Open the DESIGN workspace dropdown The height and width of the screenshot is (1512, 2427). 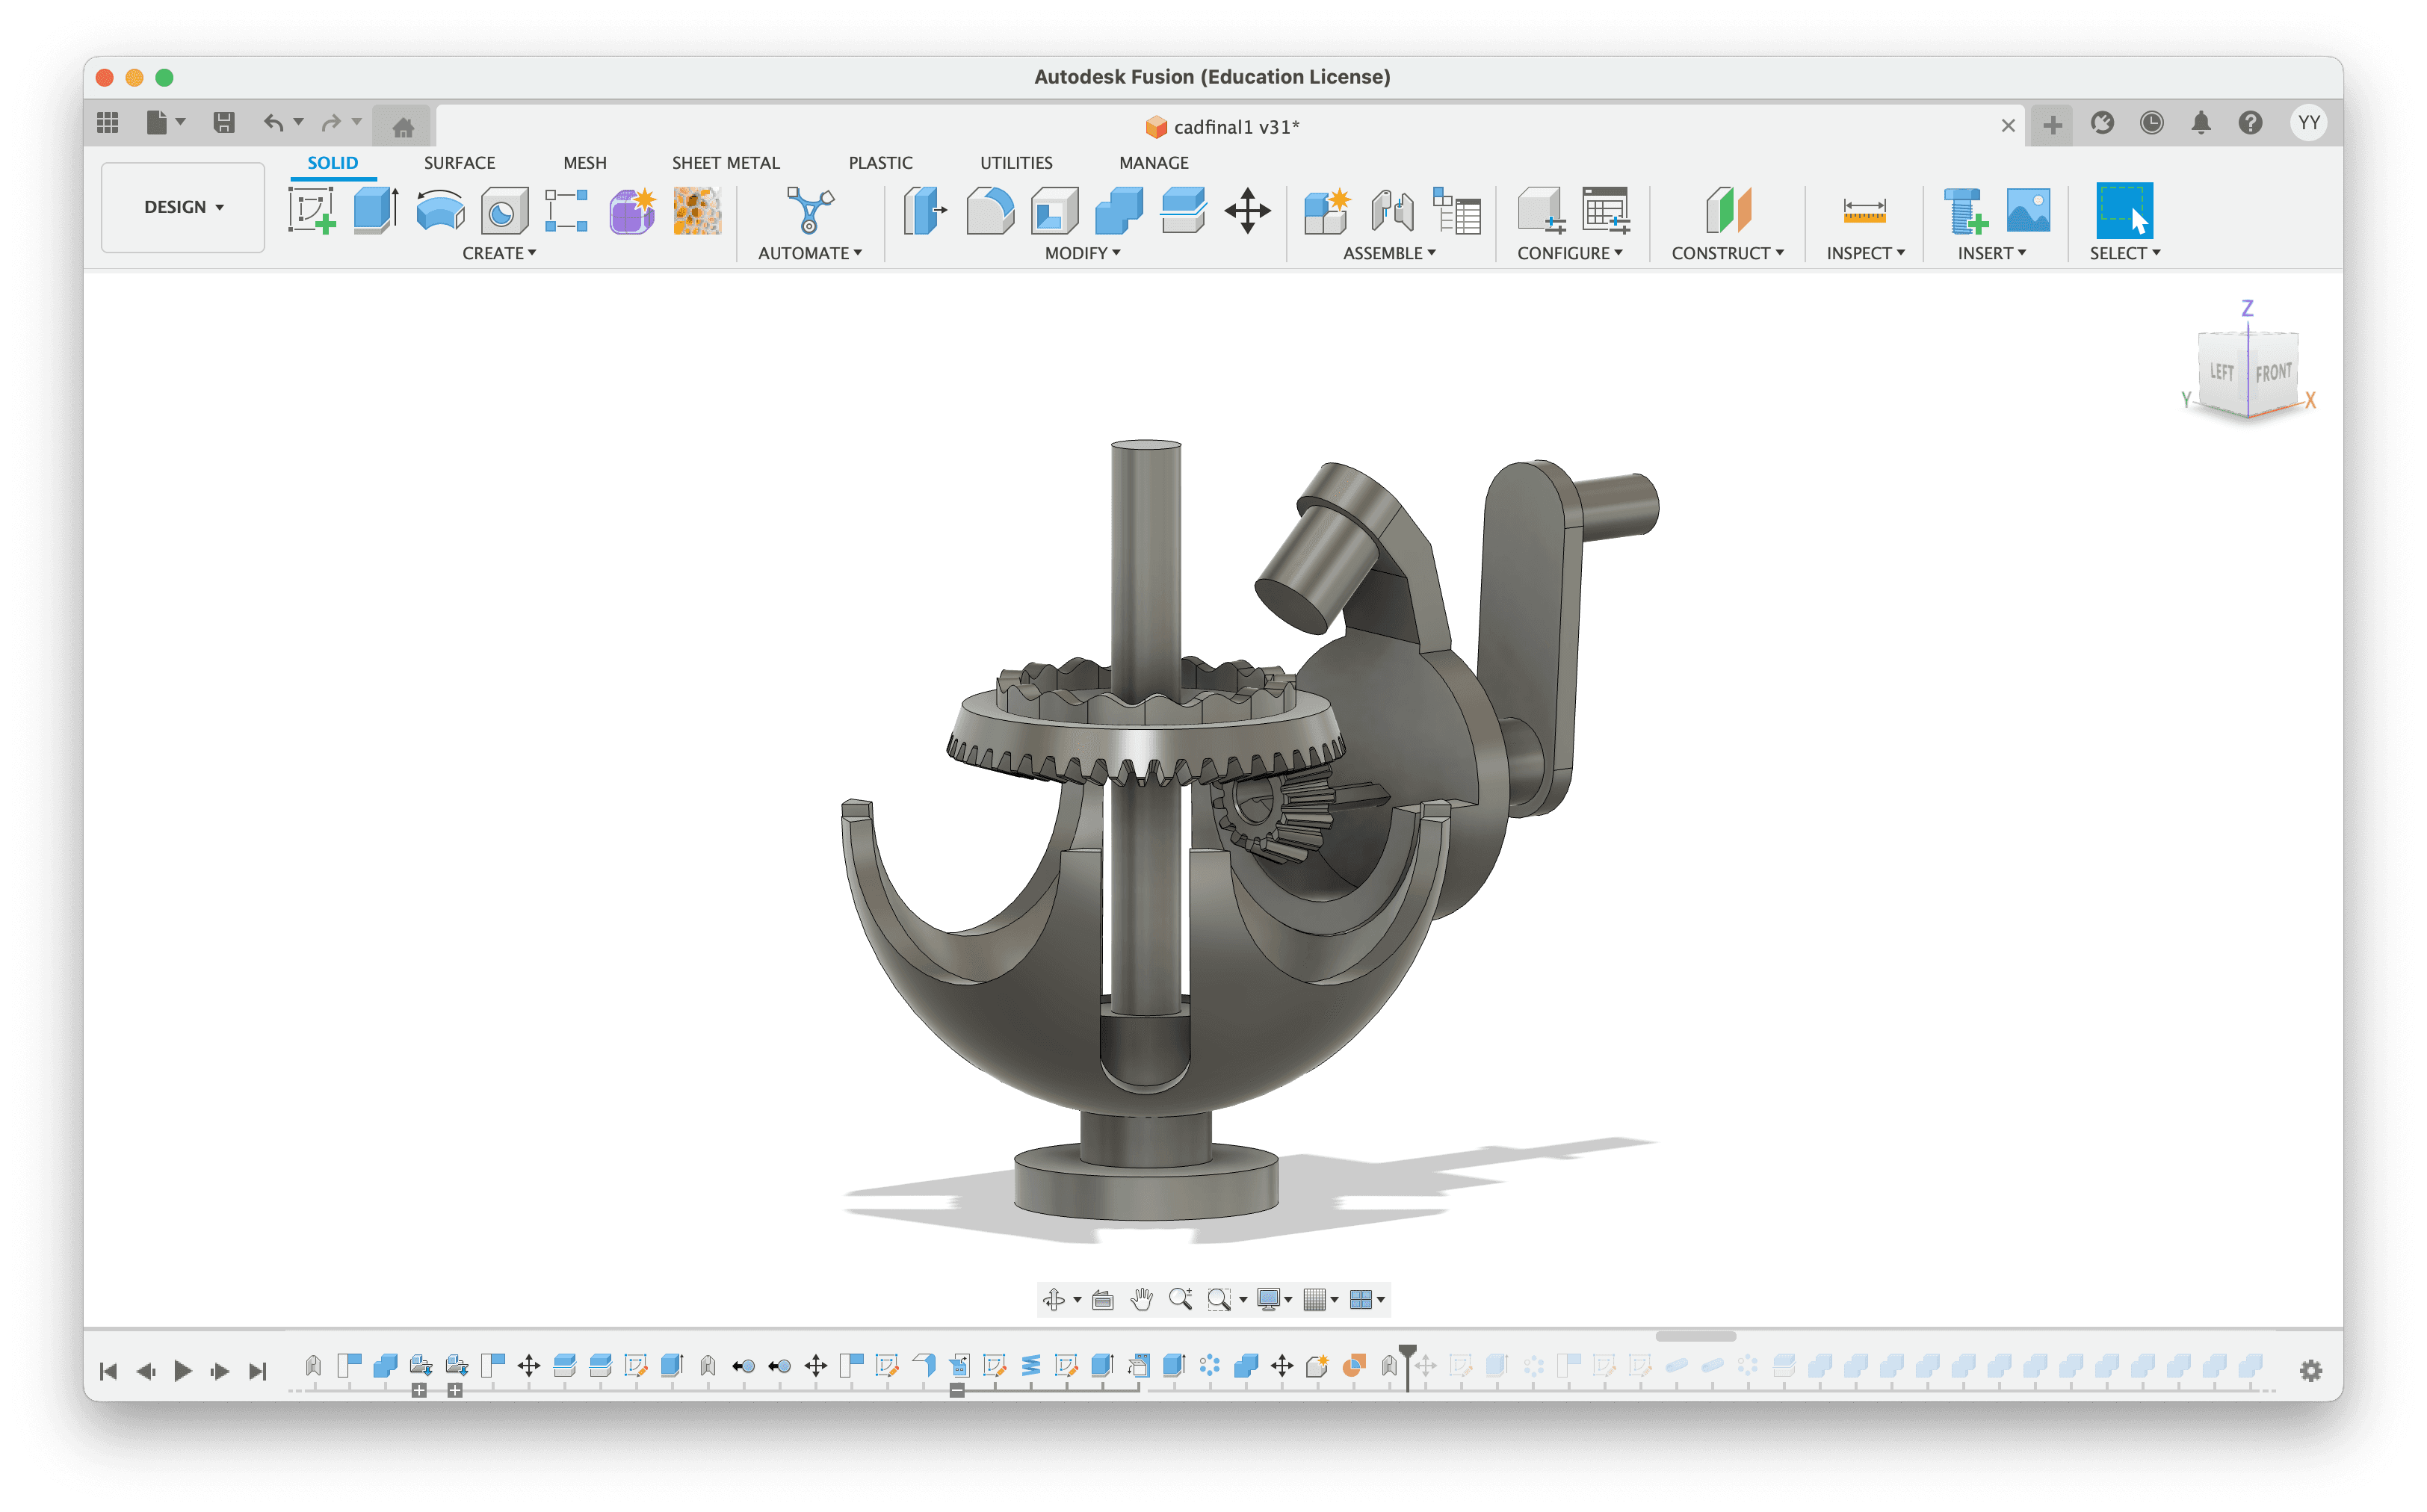(x=183, y=207)
